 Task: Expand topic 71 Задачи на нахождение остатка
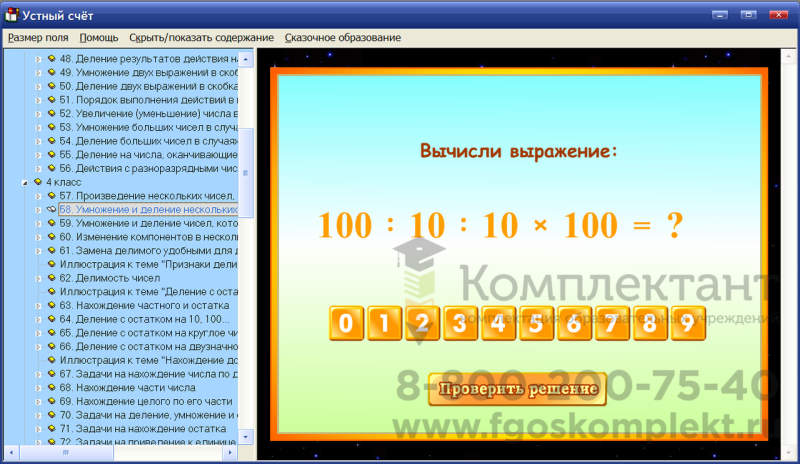(x=38, y=429)
